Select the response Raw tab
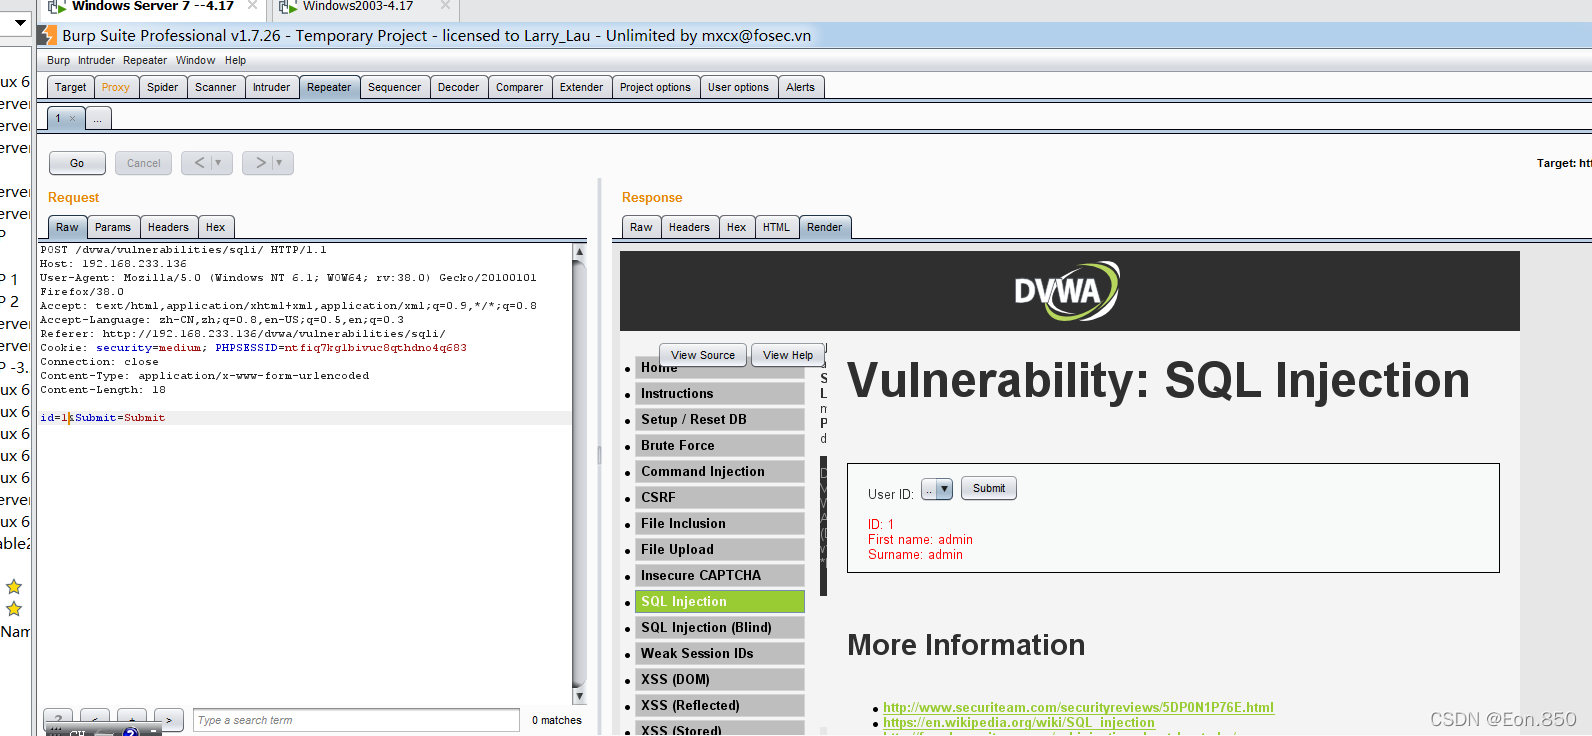1592x736 pixels. (641, 227)
